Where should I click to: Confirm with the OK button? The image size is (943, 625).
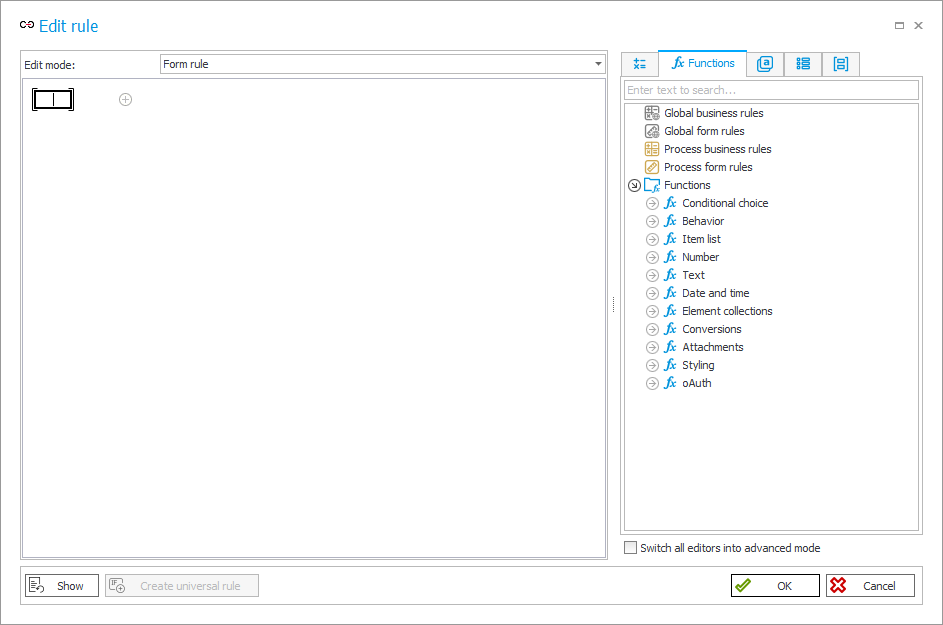(x=775, y=586)
